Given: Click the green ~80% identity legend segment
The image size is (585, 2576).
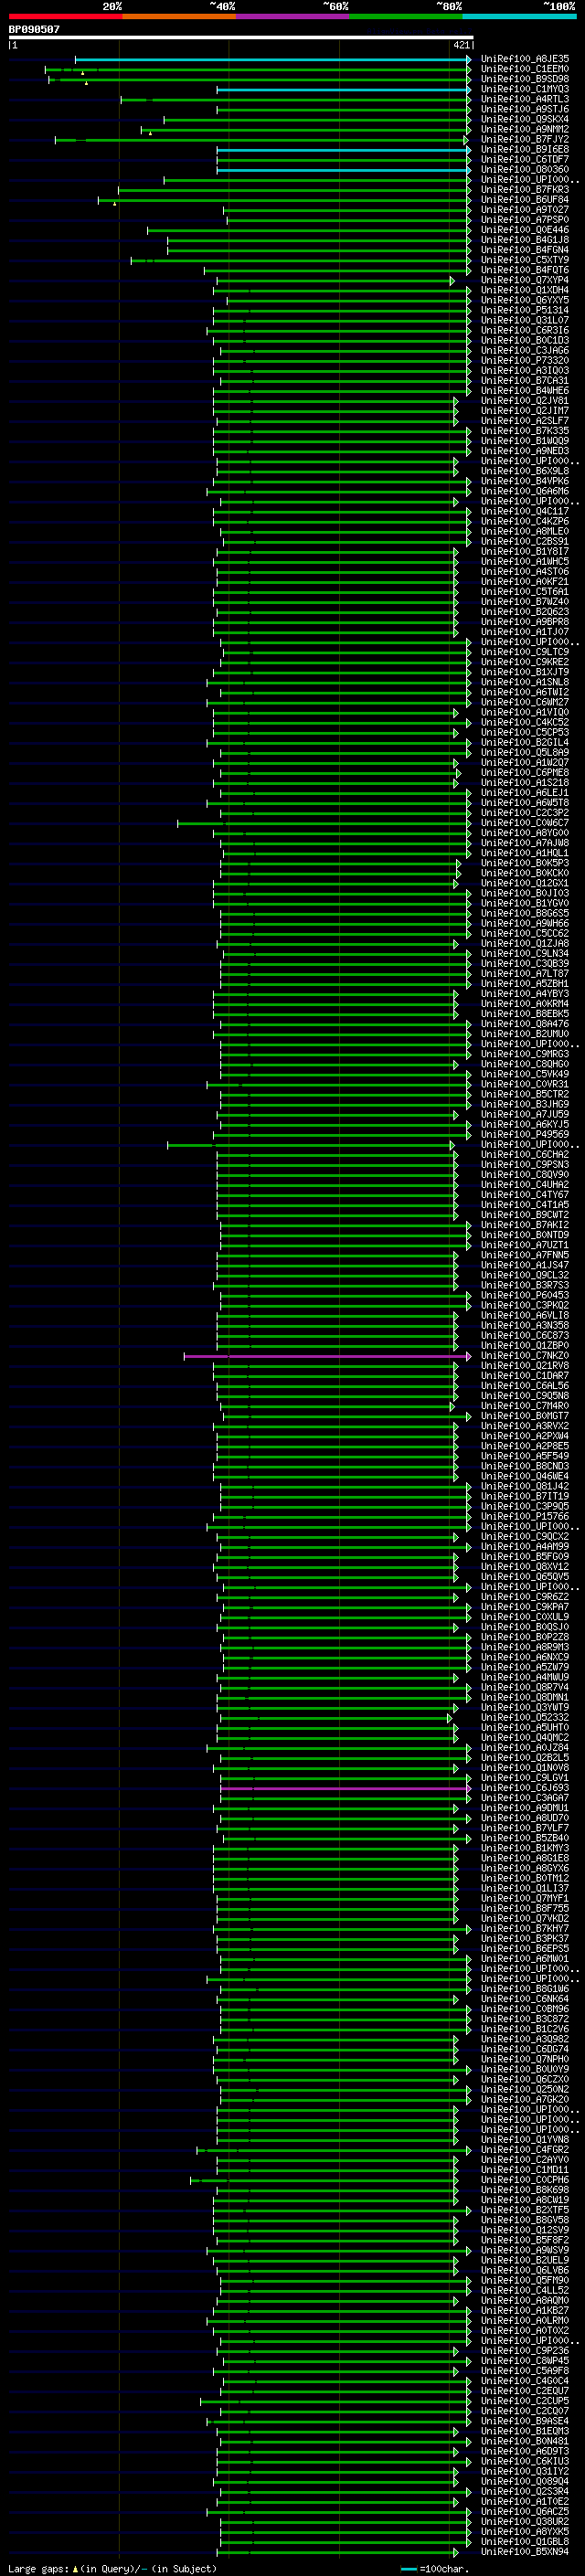Looking at the screenshot, I should [x=406, y=16].
